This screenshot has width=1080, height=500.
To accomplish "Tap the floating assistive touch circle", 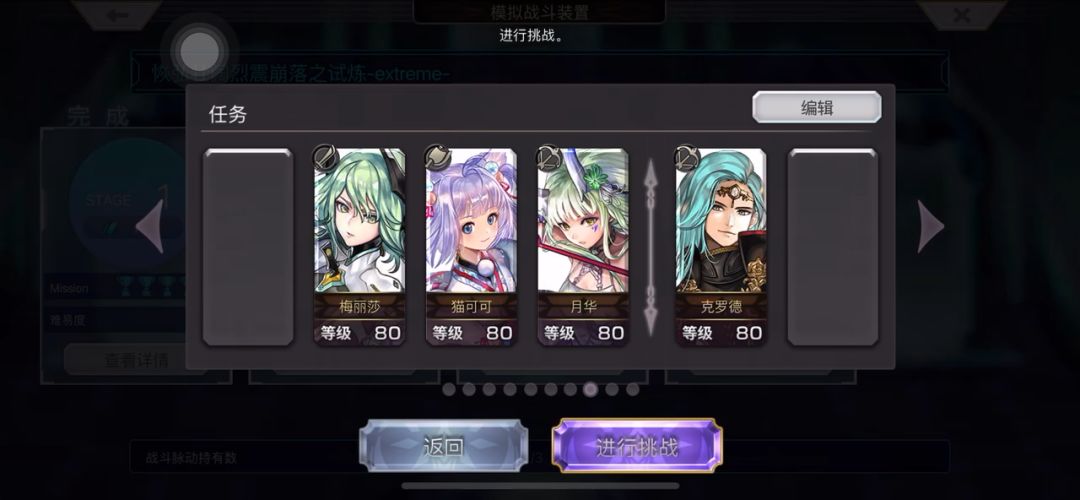I will tap(199, 51).
